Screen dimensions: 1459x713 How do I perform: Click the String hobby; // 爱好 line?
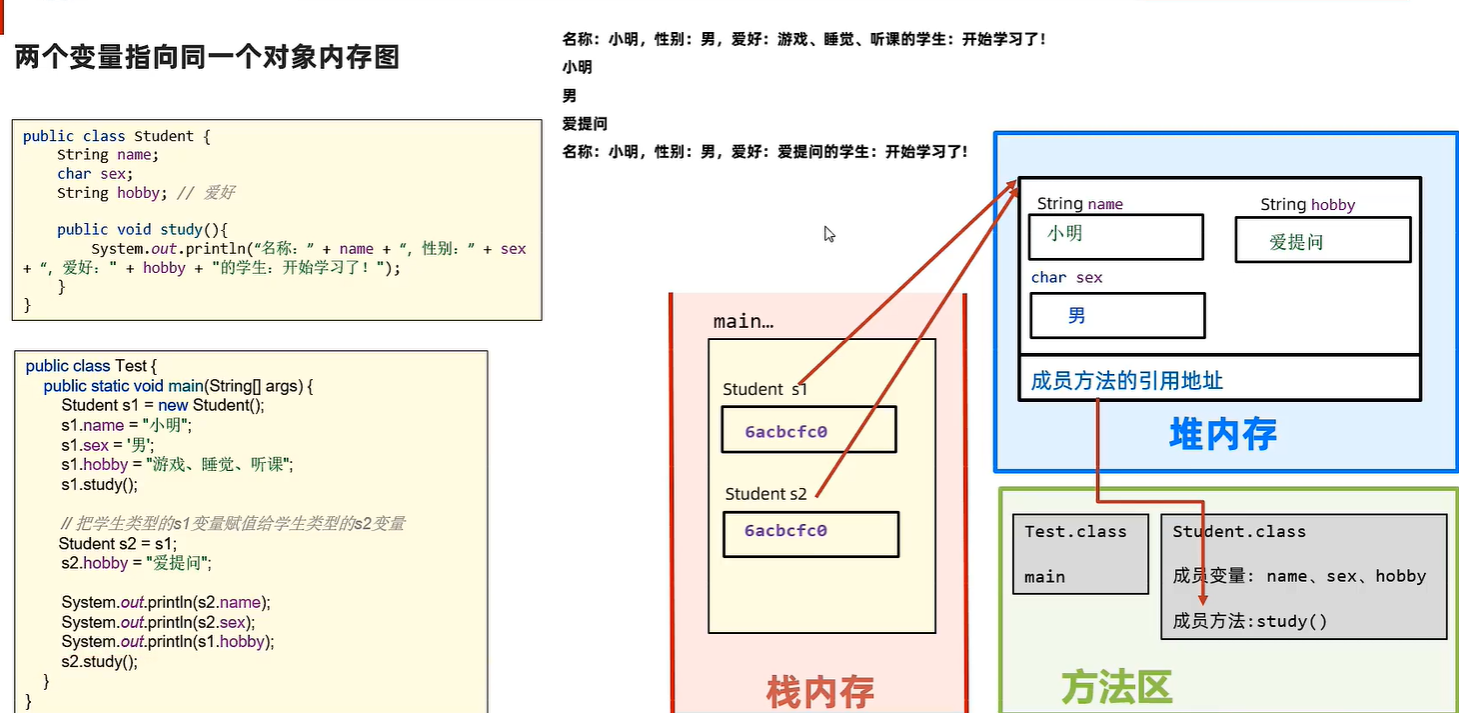146,193
